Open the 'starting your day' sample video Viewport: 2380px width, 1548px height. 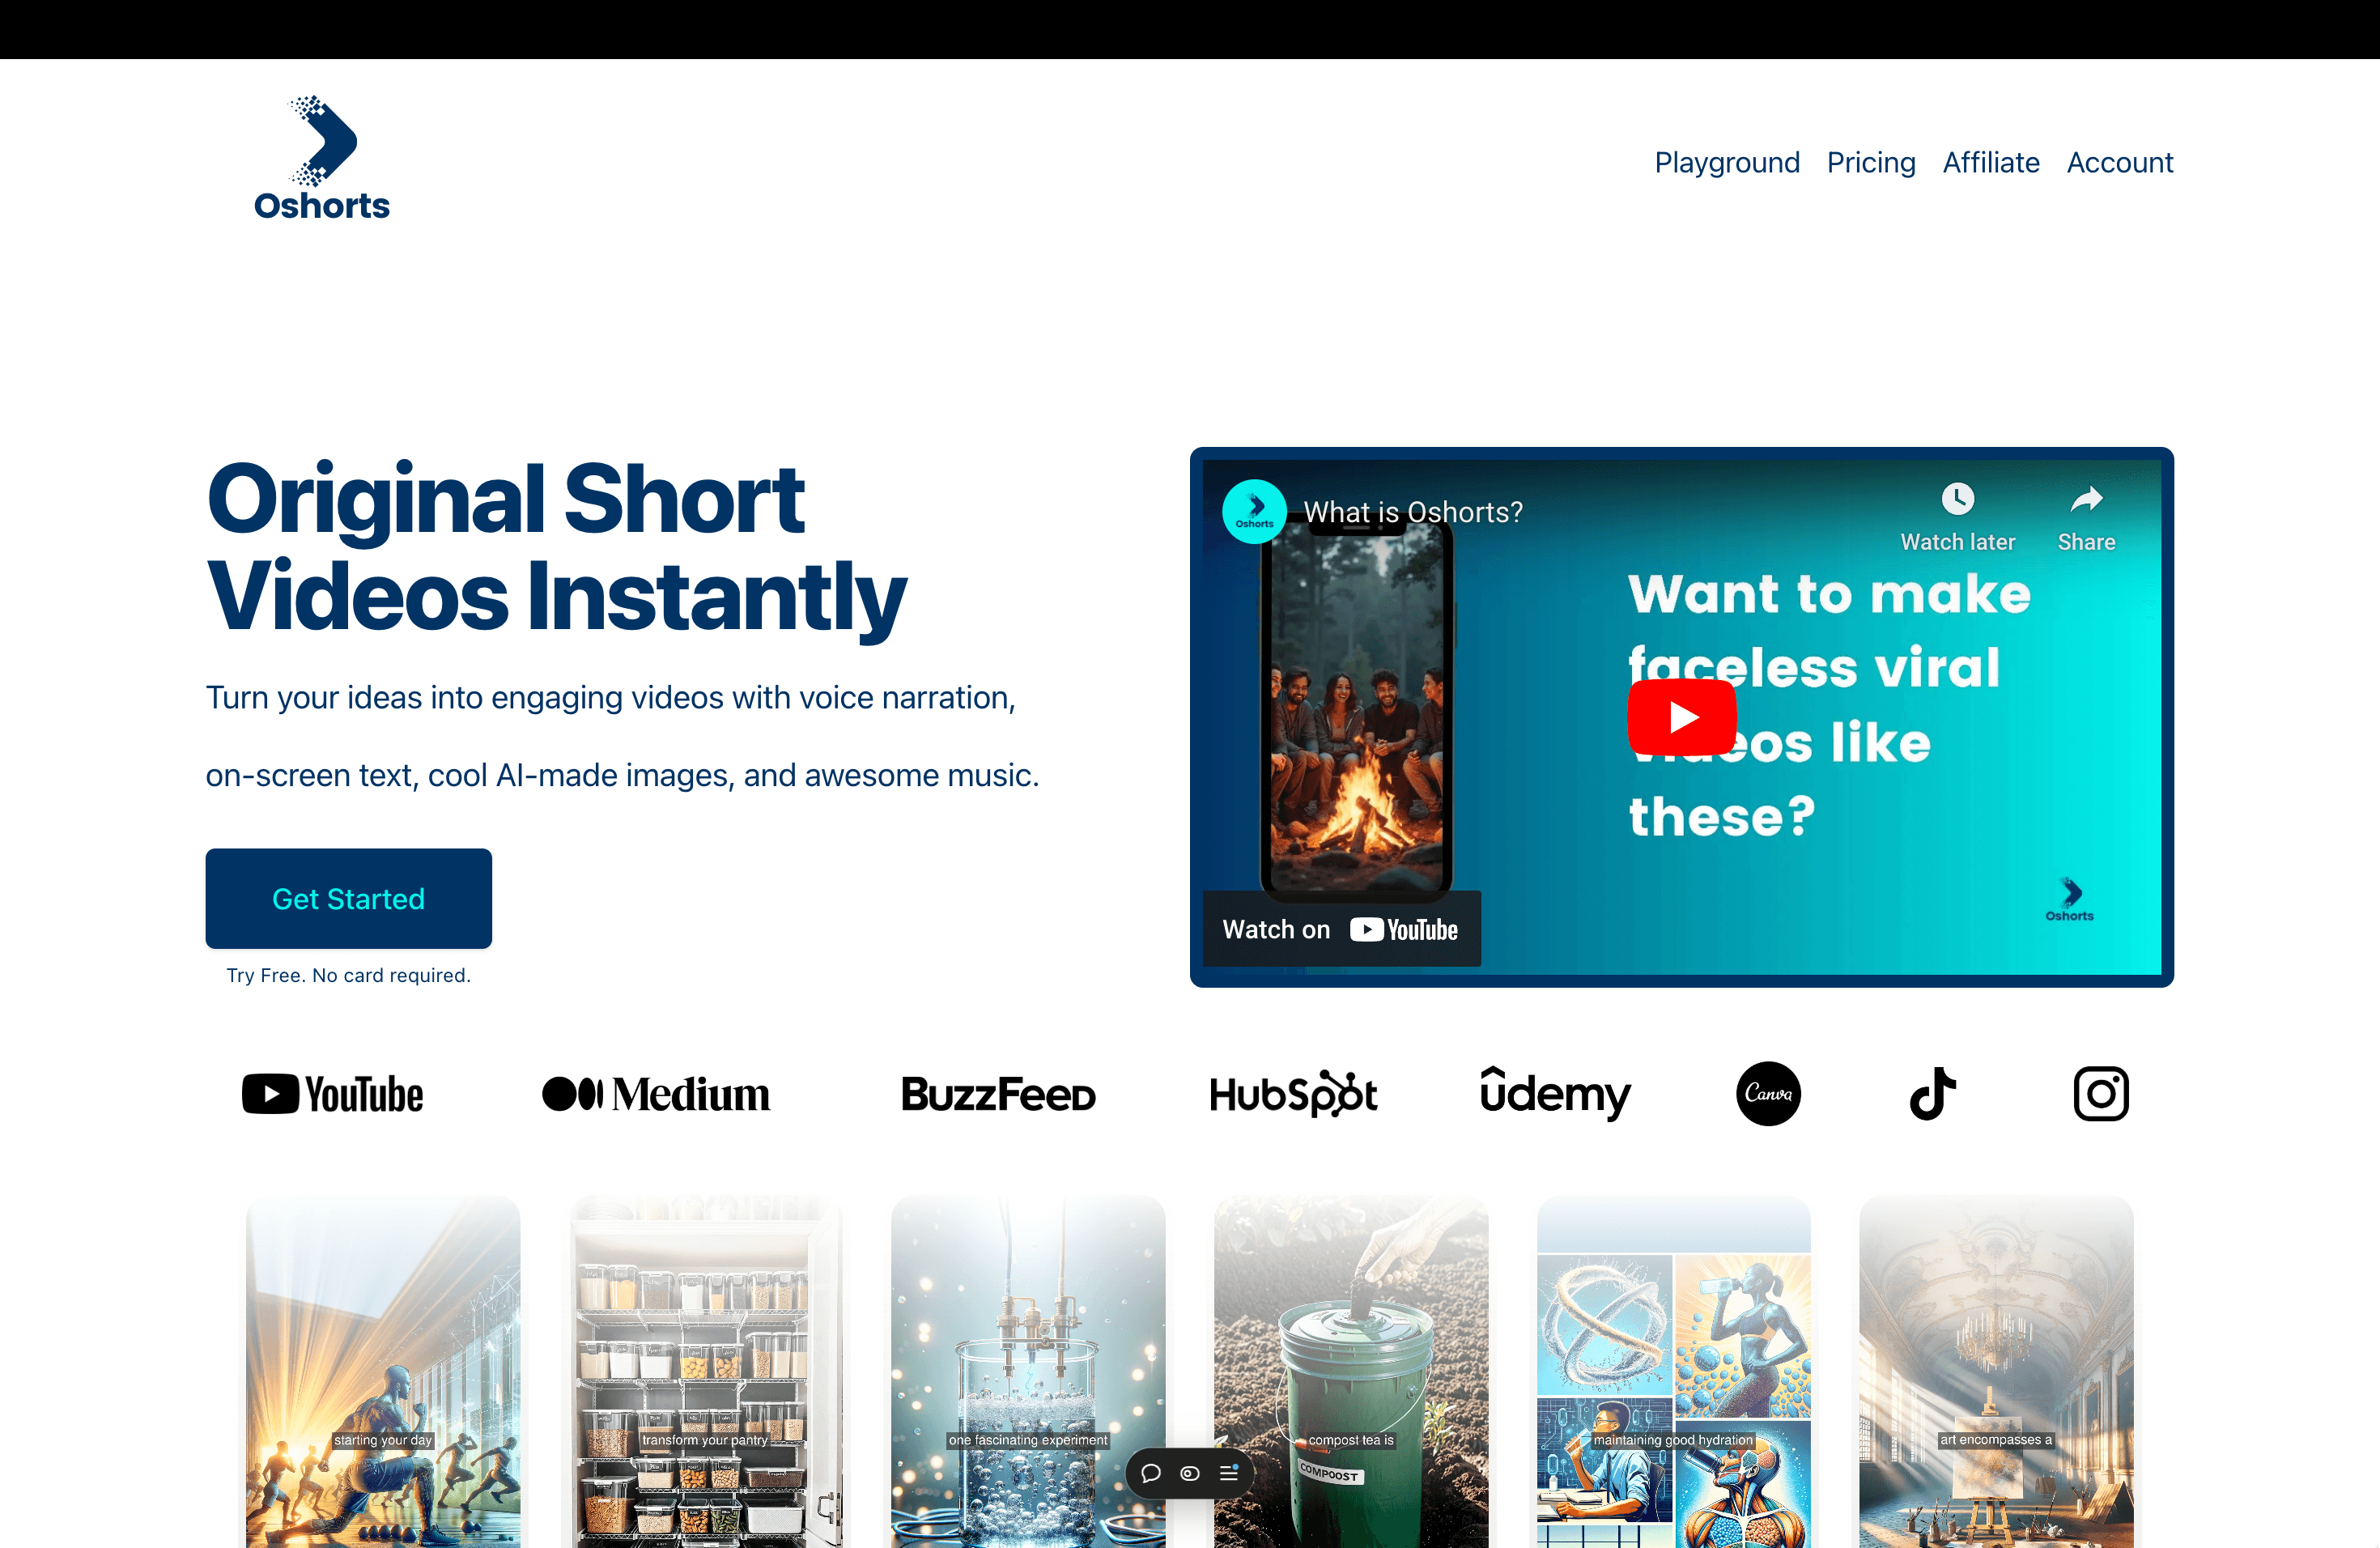point(383,1372)
